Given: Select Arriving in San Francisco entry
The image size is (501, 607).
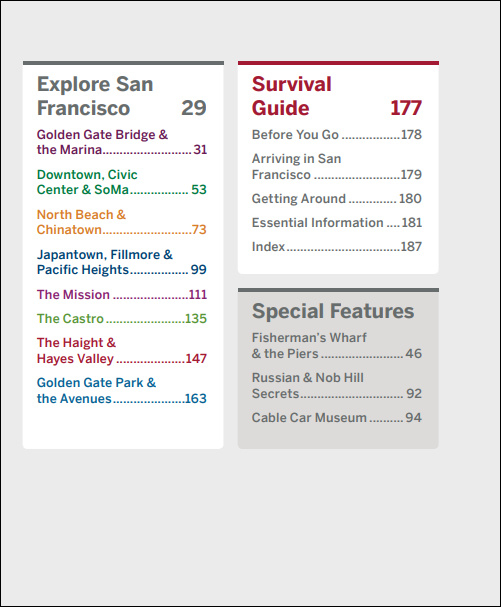Looking at the screenshot, I should [336, 166].
